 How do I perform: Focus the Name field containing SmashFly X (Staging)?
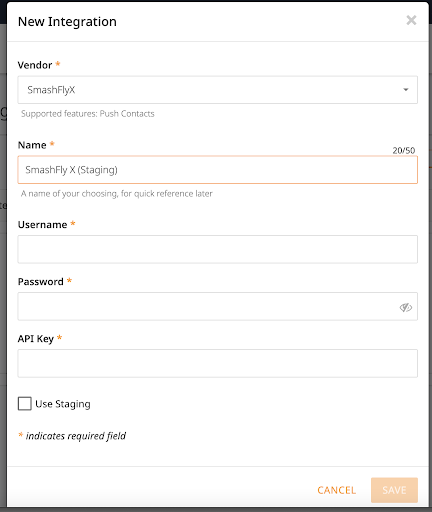pos(217,170)
